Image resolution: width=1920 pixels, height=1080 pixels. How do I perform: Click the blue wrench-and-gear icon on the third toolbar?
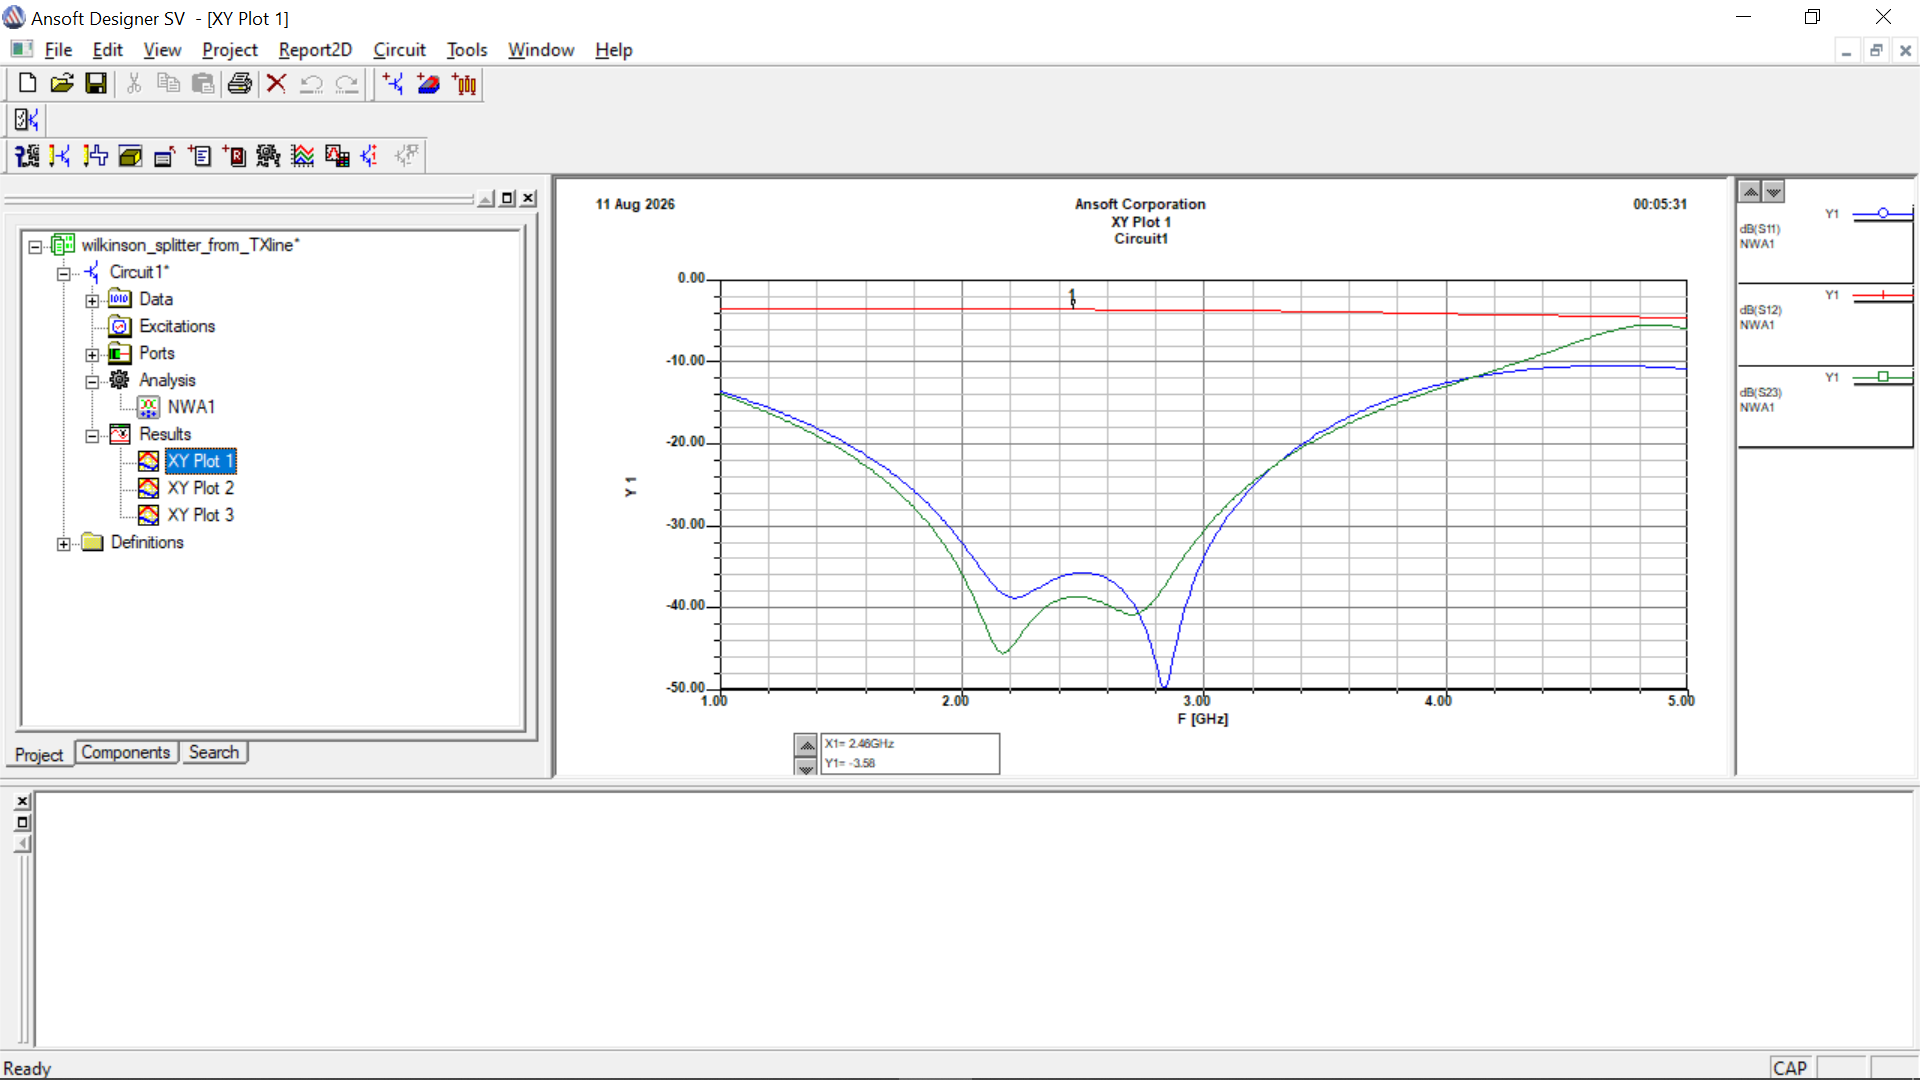coord(27,156)
